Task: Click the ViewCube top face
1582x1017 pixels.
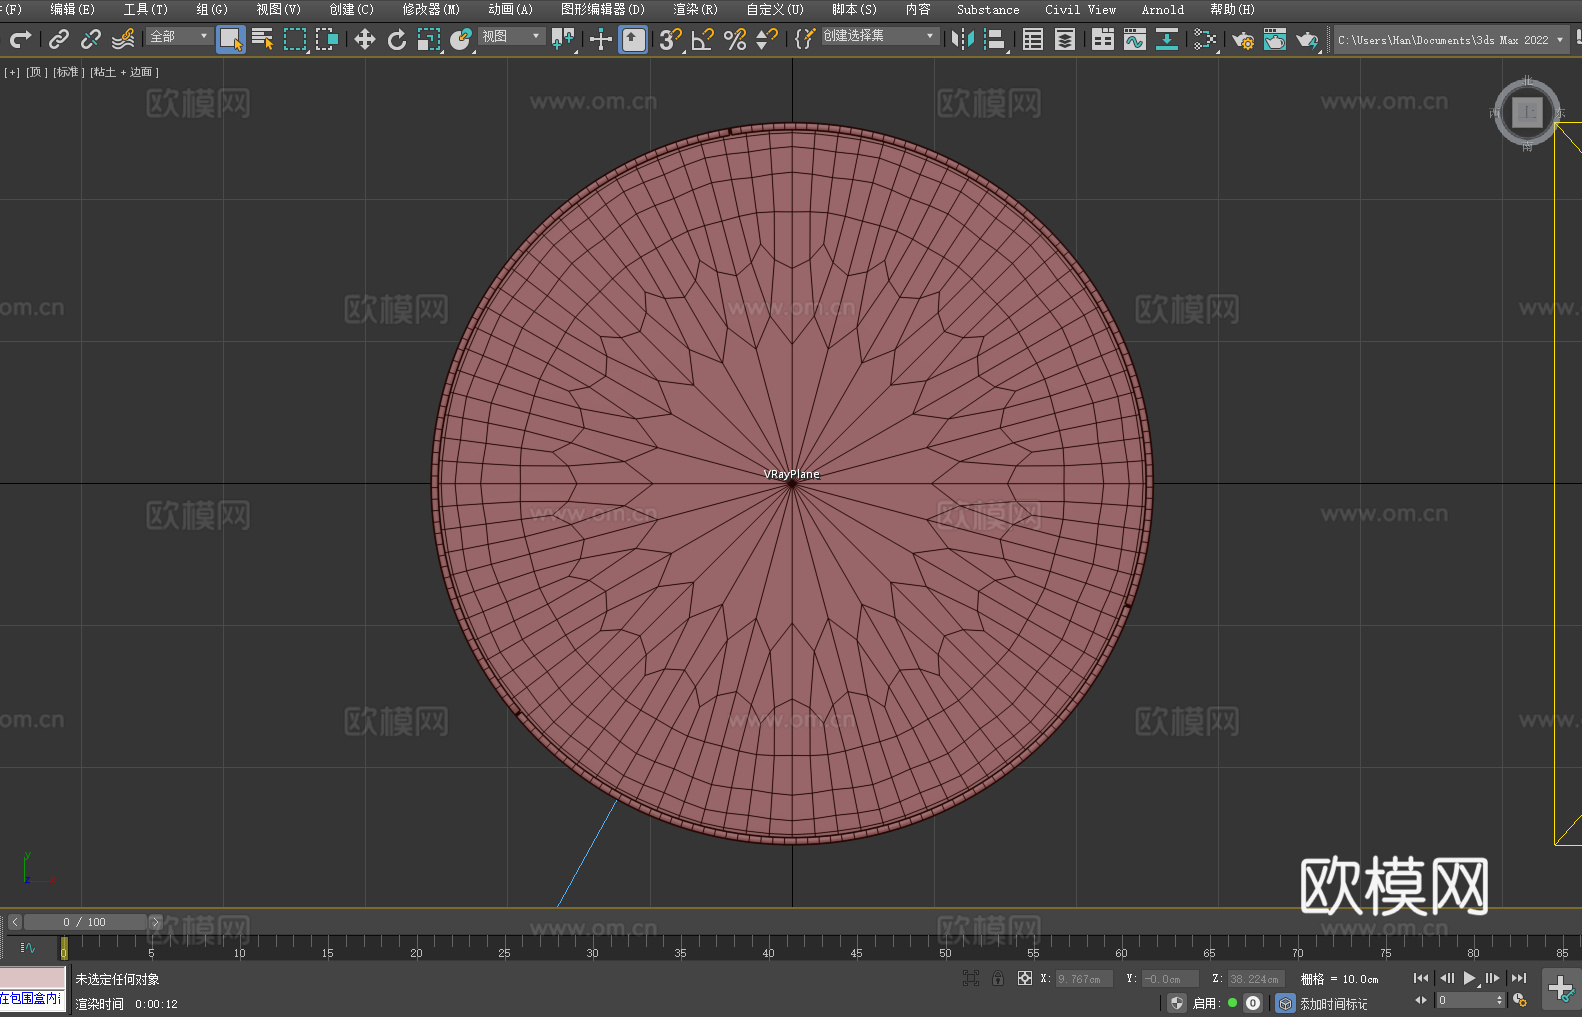Action: coord(1527,112)
